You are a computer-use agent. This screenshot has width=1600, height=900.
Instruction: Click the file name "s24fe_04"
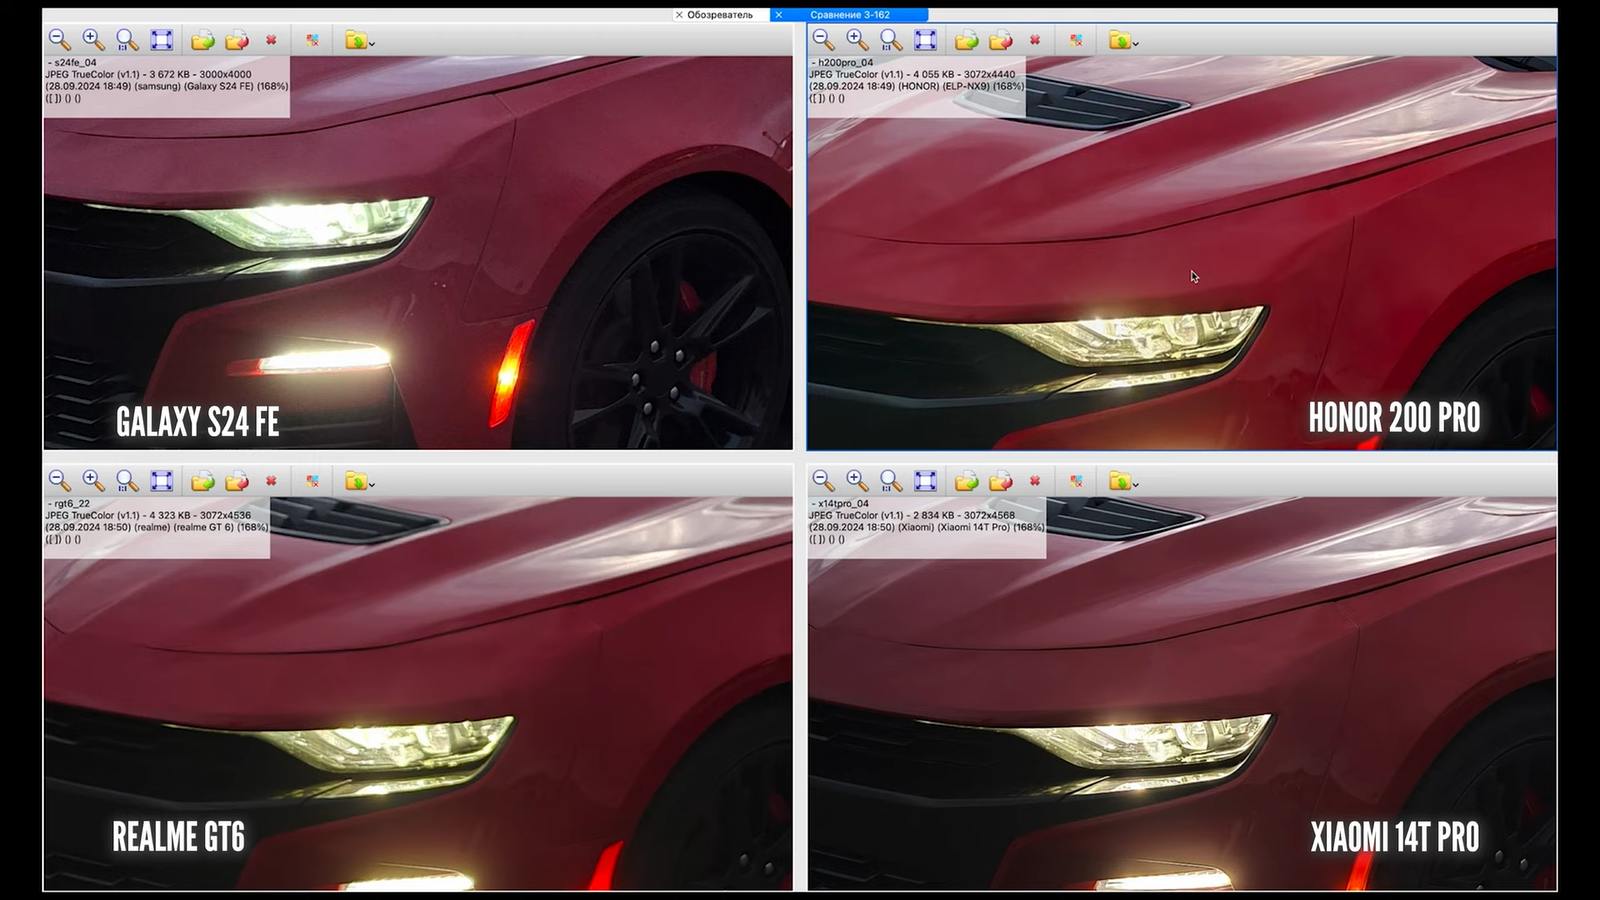tap(75, 62)
